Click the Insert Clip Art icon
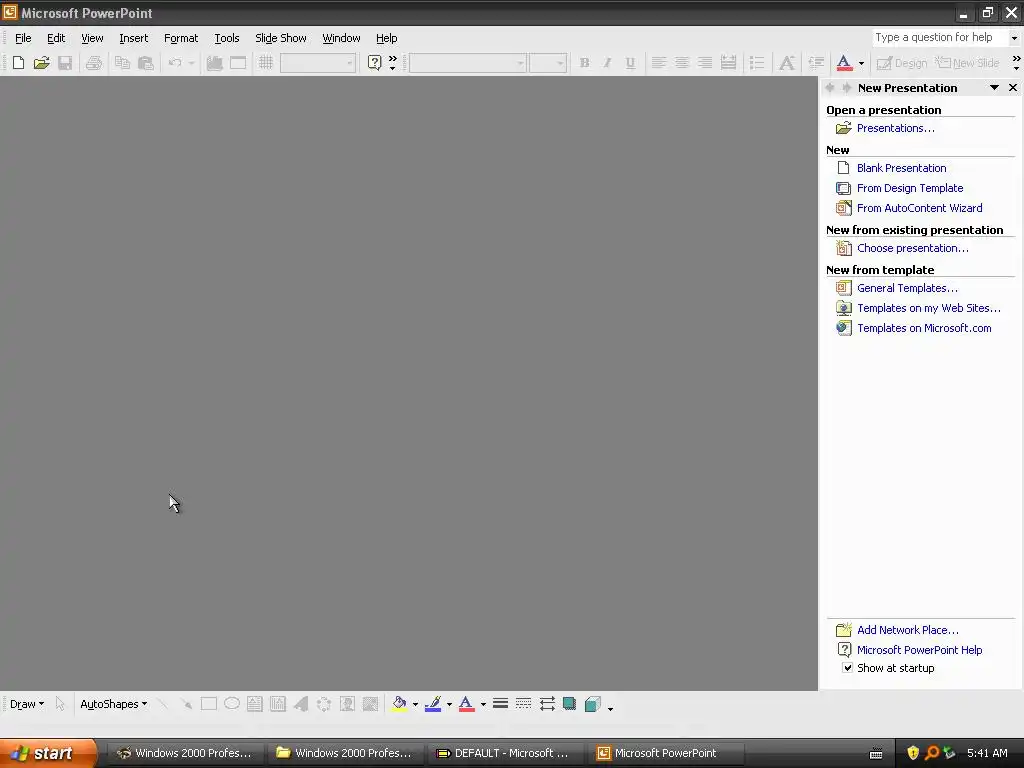 [x=347, y=704]
